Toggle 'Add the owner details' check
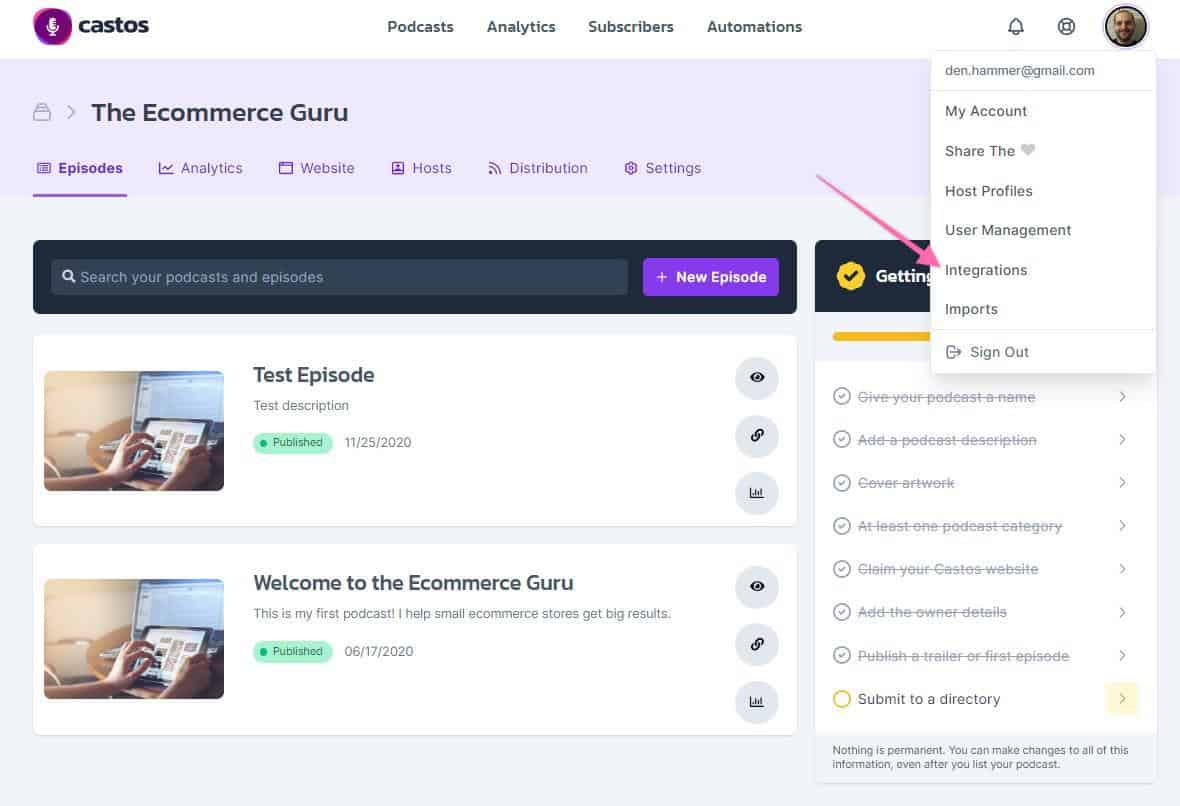 (x=841, y=612)
